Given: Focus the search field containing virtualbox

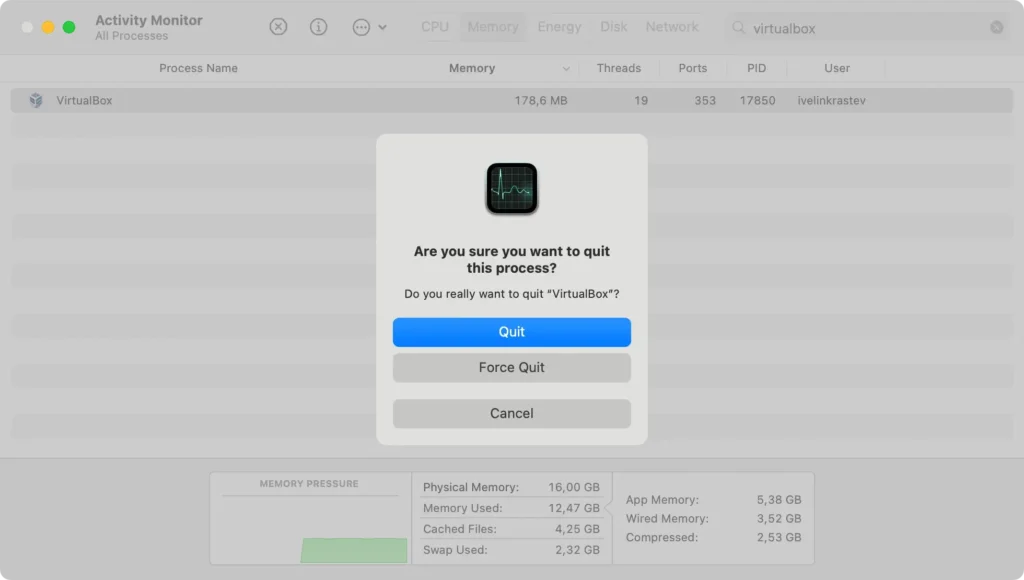Looking at the screenshot, I should point(866,28).
